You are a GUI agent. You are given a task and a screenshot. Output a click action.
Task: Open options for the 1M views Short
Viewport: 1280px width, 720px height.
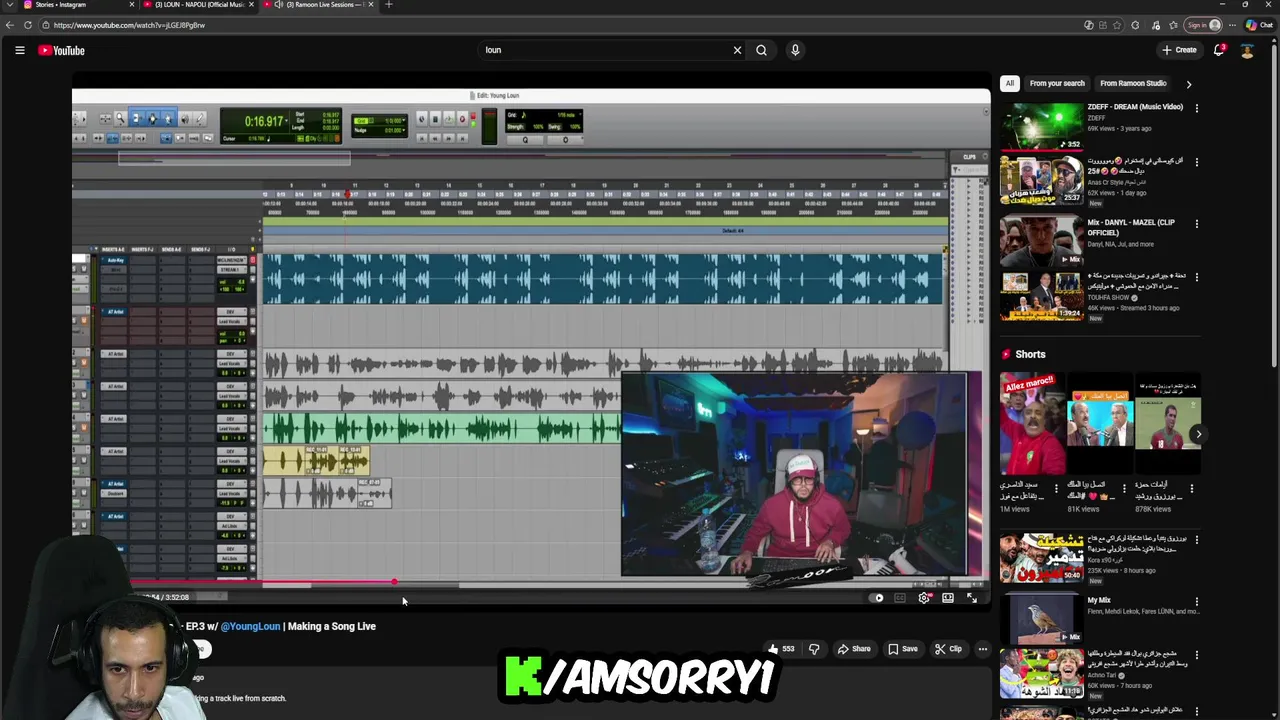coord(1058,489)
